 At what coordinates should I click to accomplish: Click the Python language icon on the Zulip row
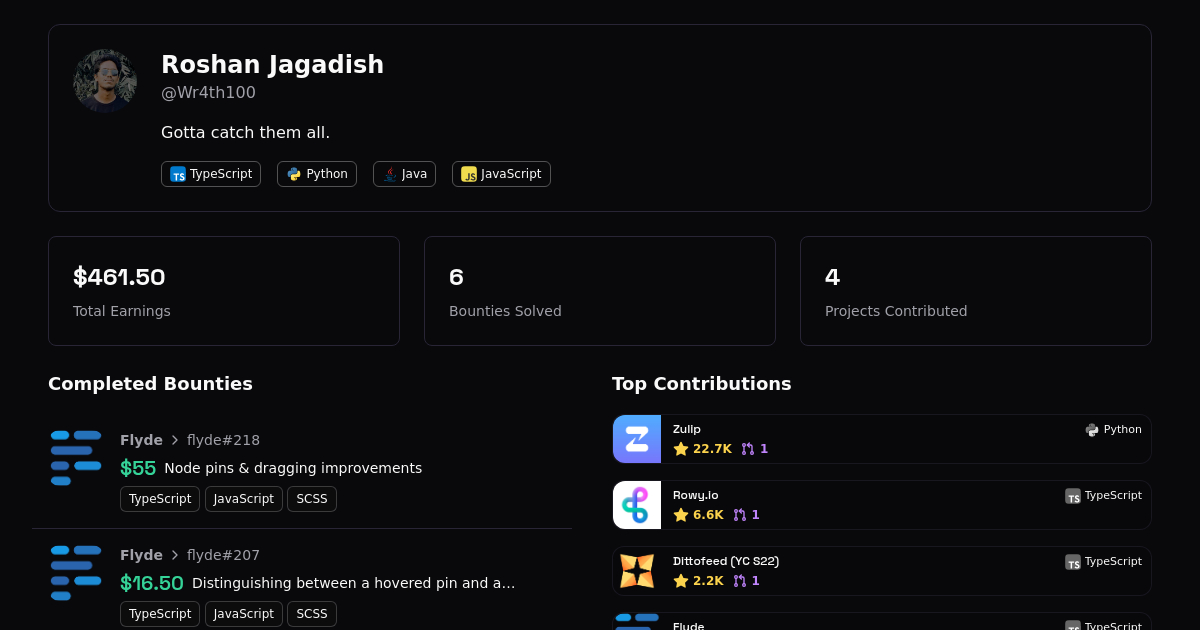click(1091, 429)
